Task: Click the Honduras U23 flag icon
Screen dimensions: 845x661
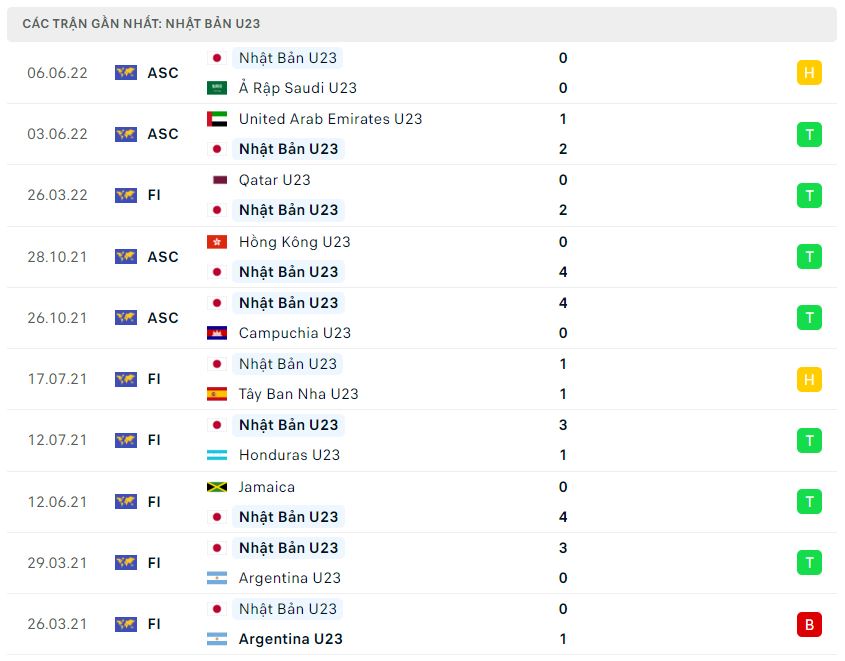Action: coord(217,455)
